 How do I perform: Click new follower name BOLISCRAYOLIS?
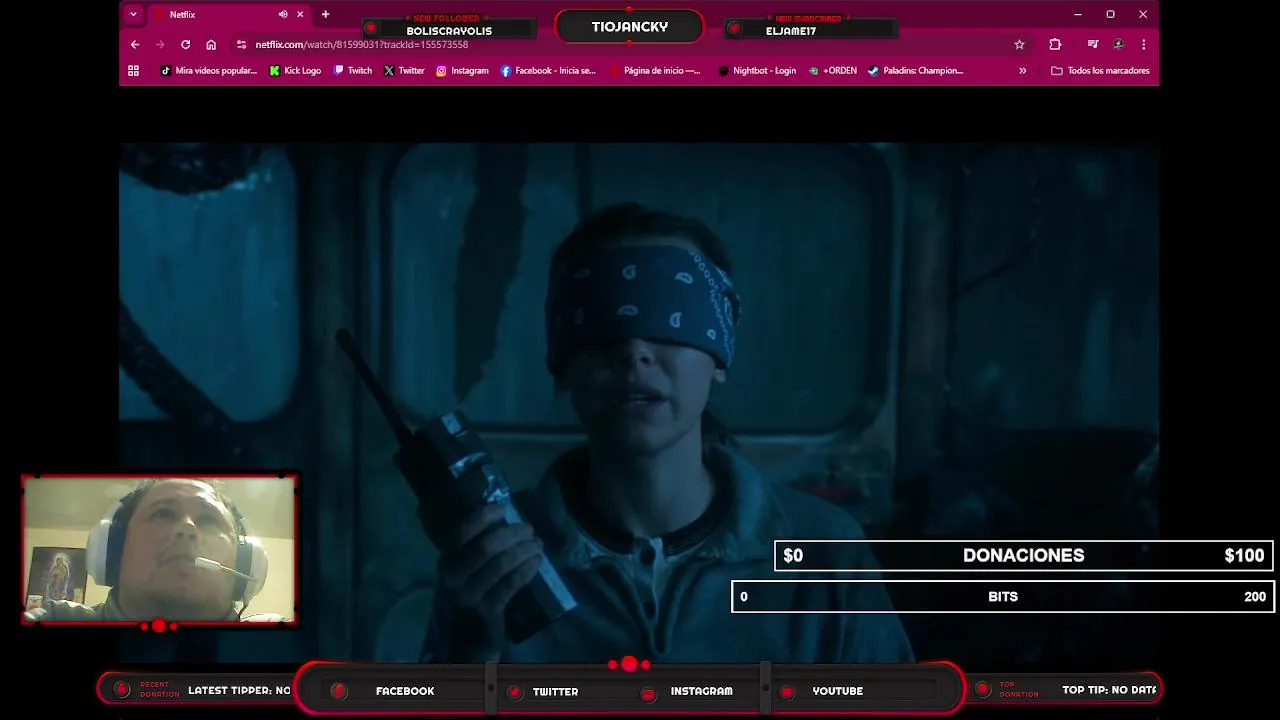coord(449,31)
